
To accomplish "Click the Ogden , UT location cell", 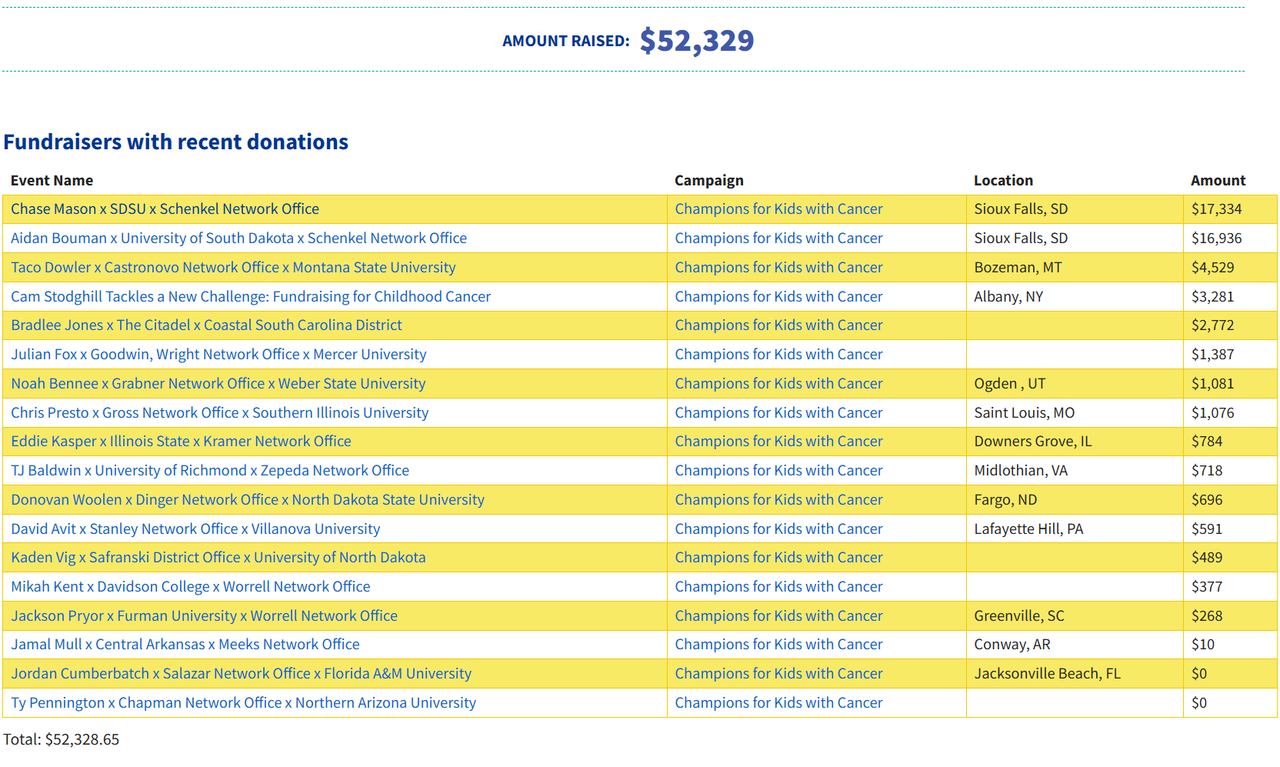I will [1075, 383].
